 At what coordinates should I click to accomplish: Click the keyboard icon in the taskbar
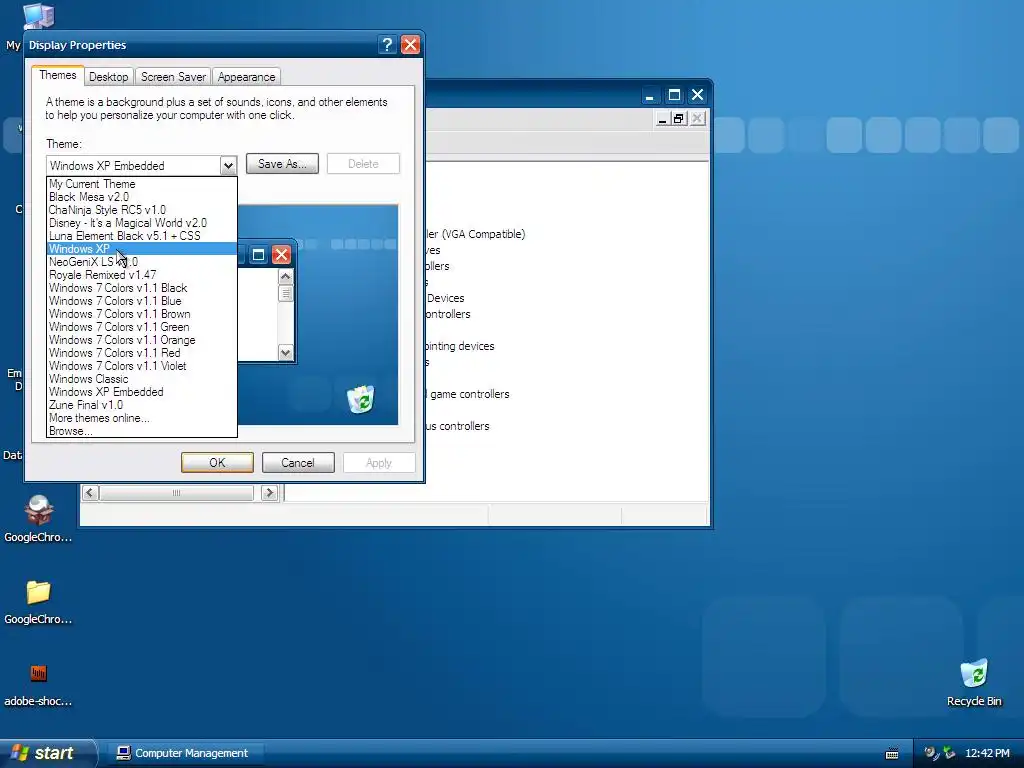[x=891, y=753]
